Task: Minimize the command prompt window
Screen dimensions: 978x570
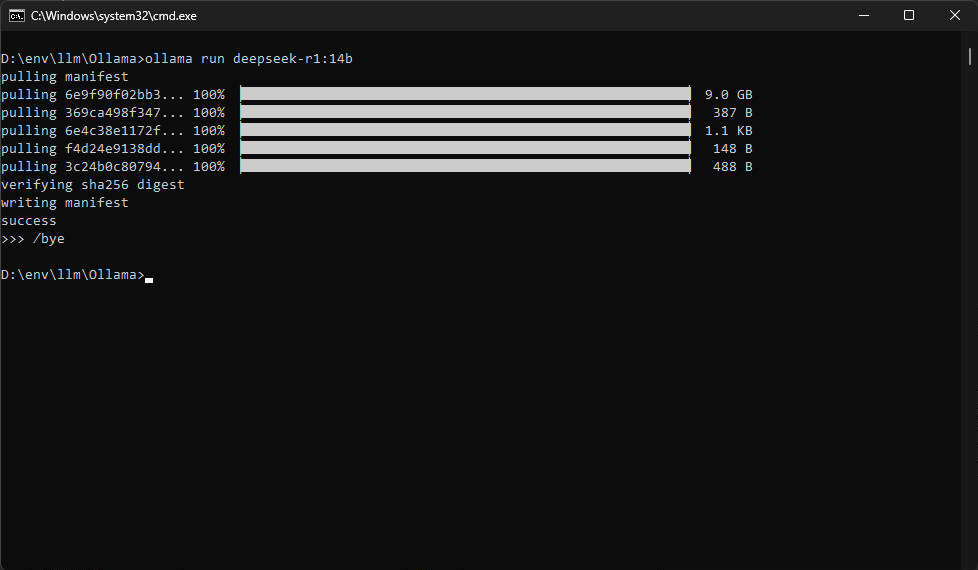Action: pyautogui.click(x=862, y=15)
